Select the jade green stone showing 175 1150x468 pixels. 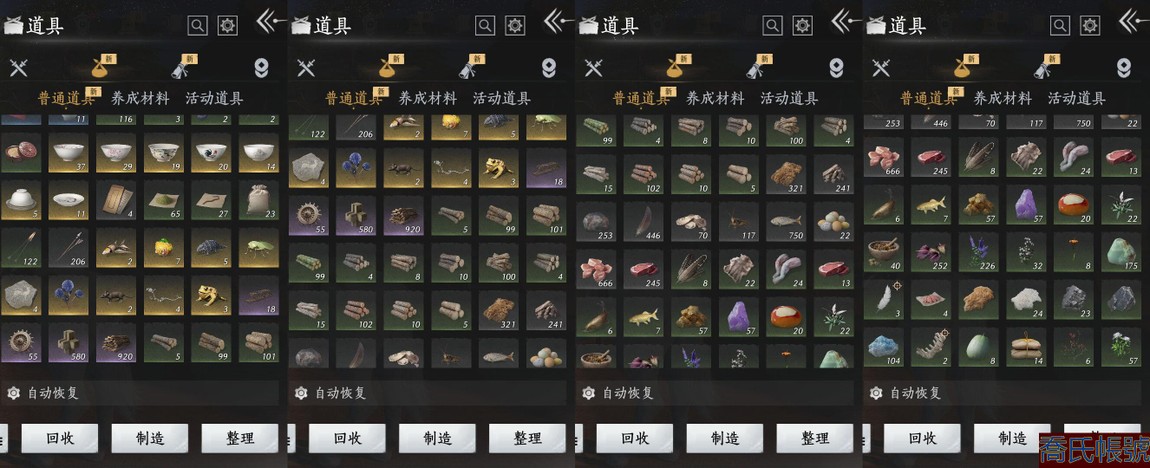(x=1121, y=251)
